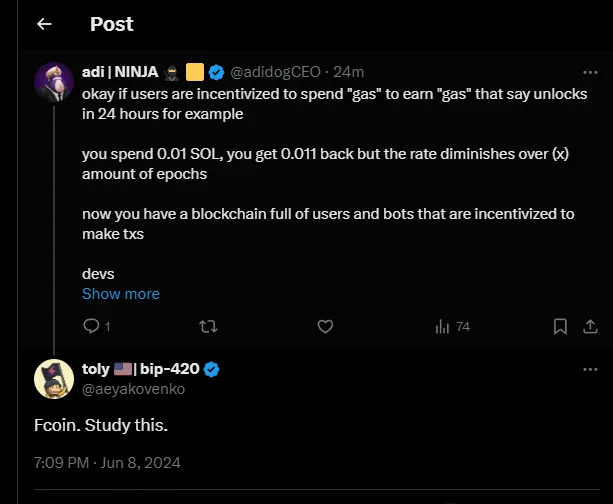Image resolution: width=613 pixels, height=504 pixels.
Task: Open adi's profile picture
Action: tap(53, 80)
